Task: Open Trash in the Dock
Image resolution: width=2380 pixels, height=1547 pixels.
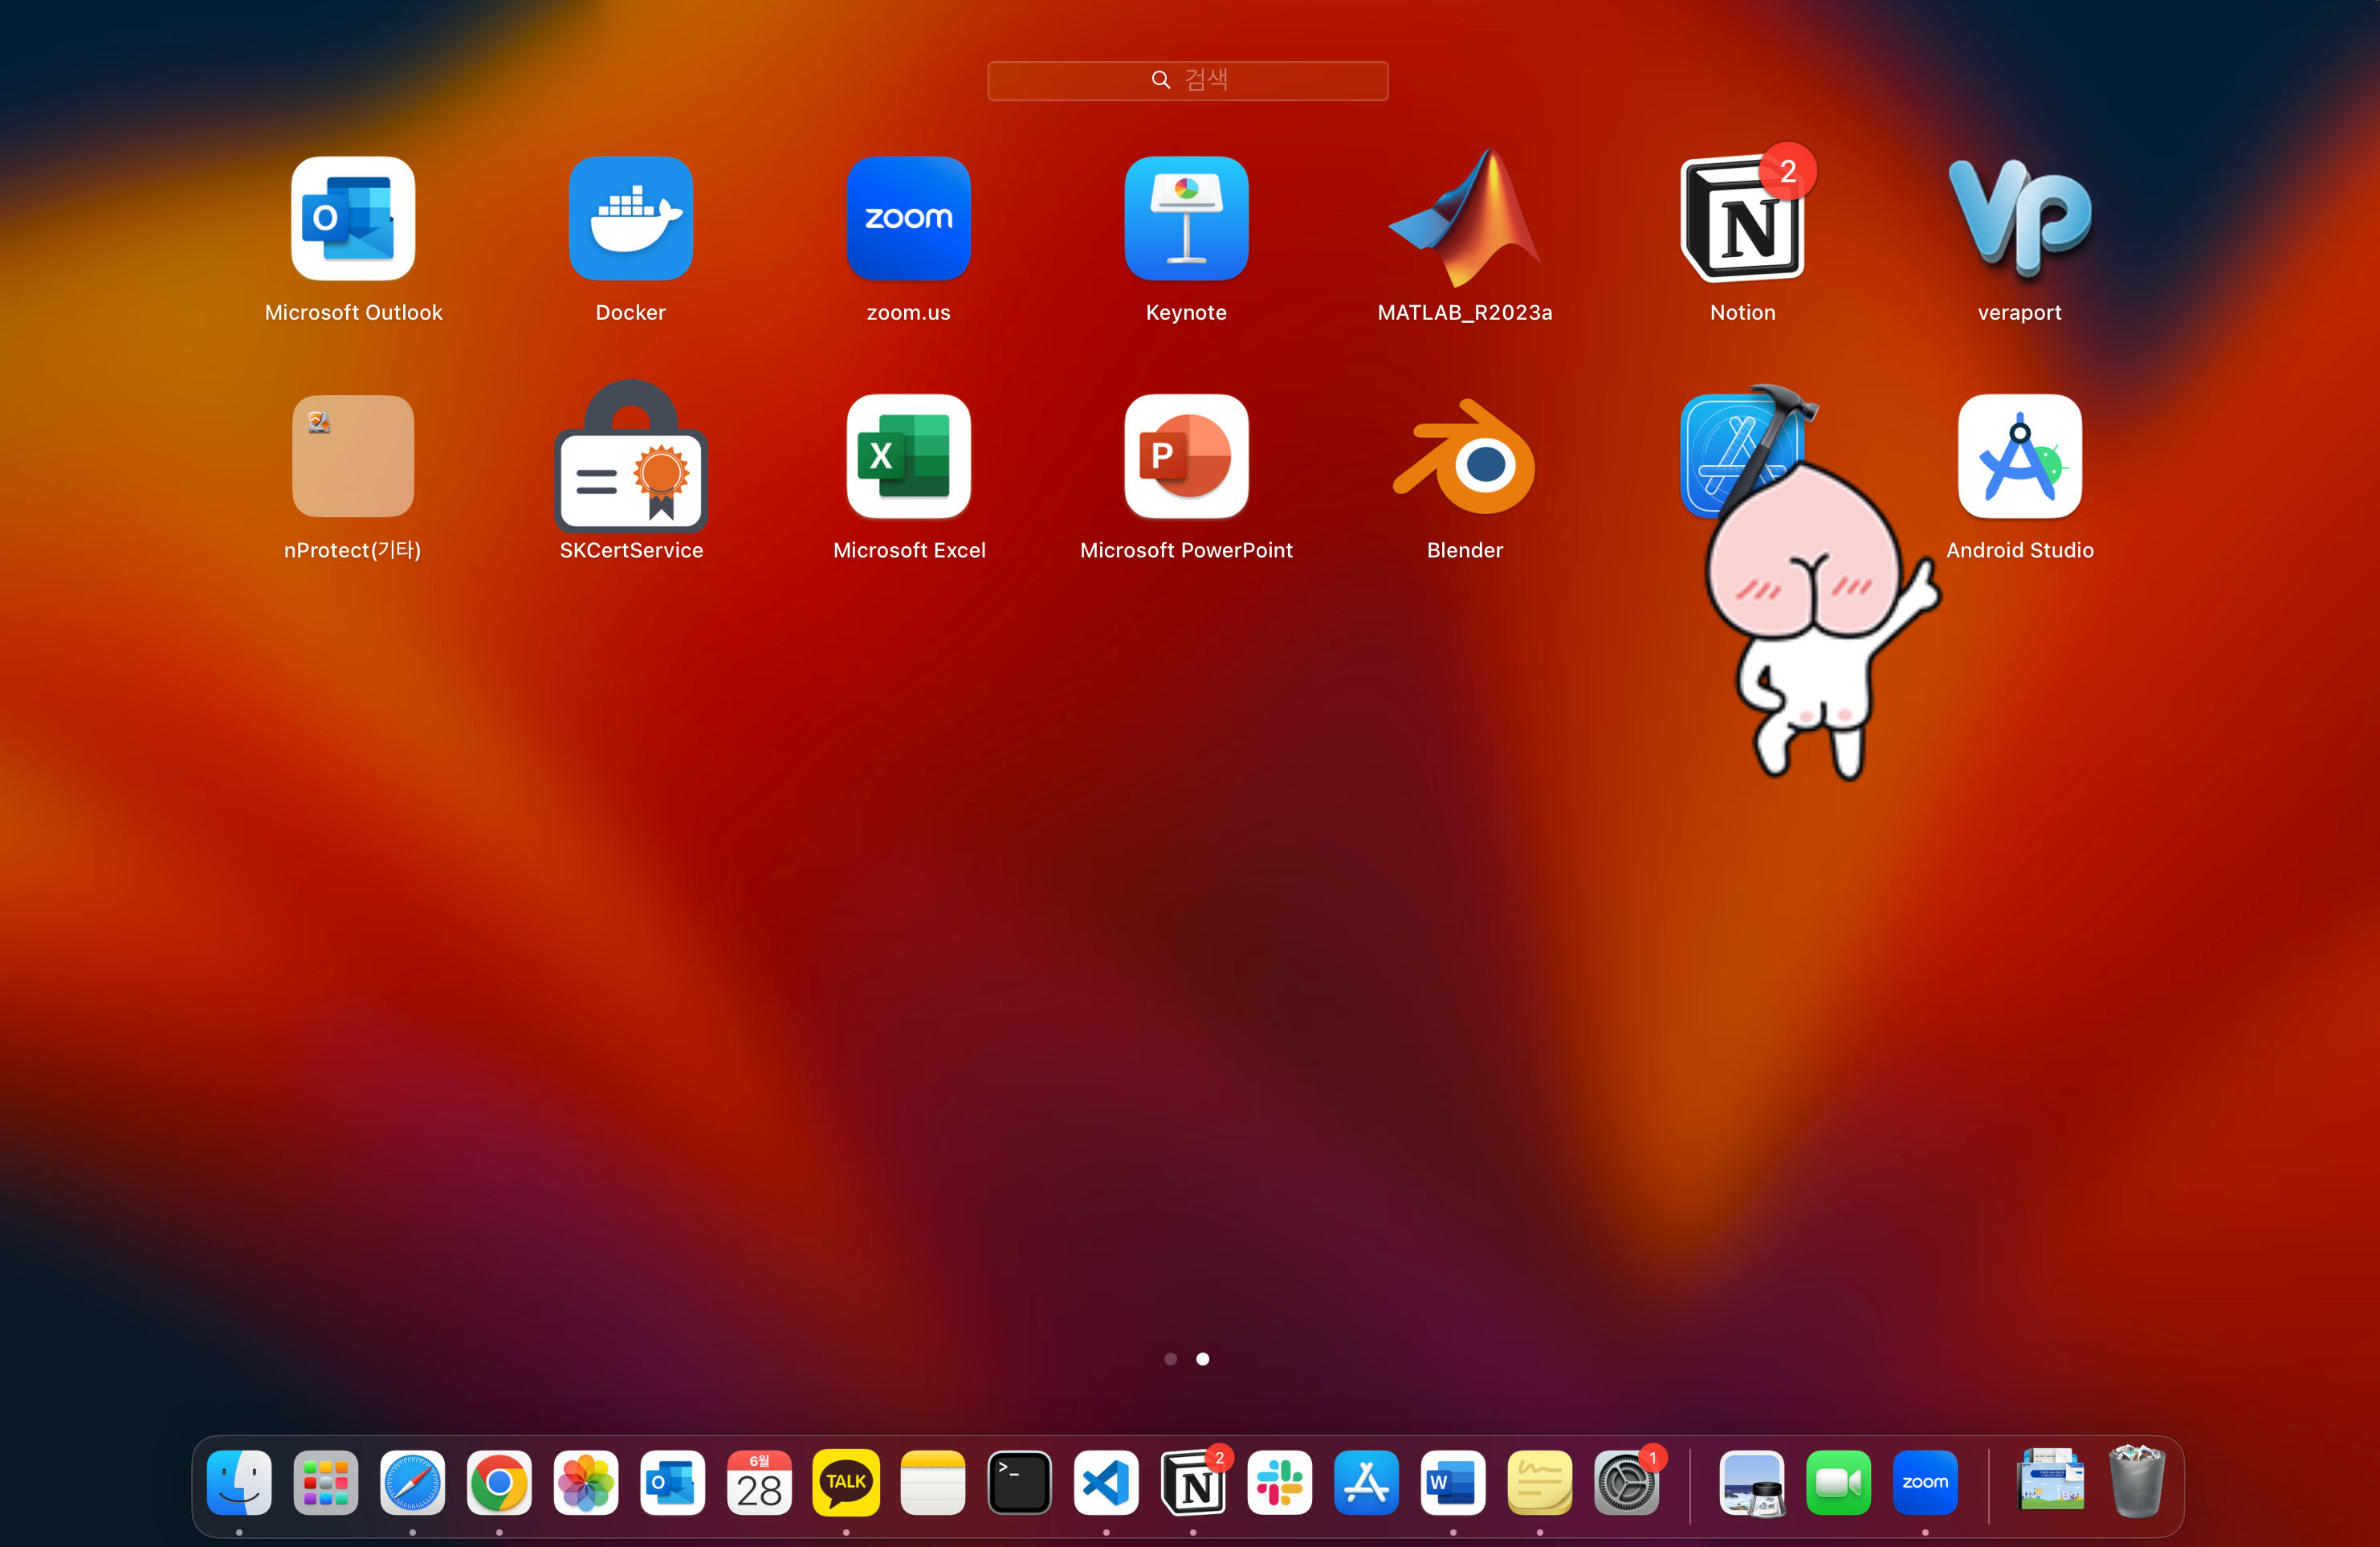Action: 2136,1483
